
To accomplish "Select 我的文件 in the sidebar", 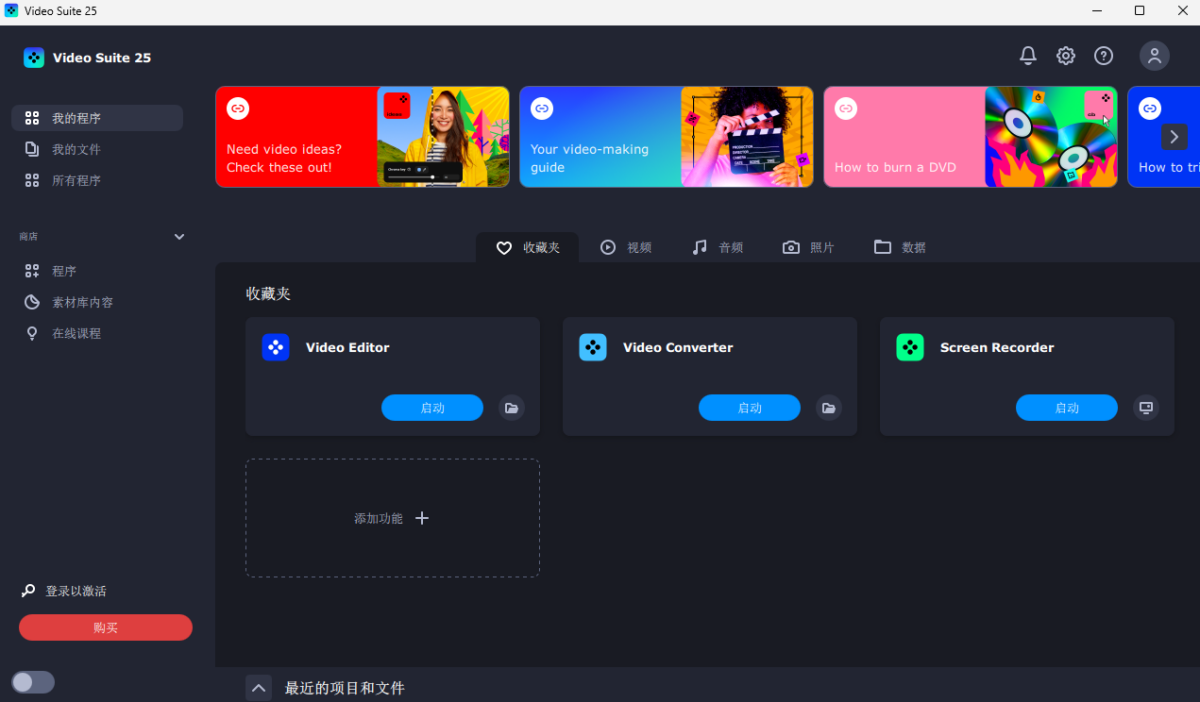I will (76, 149).
